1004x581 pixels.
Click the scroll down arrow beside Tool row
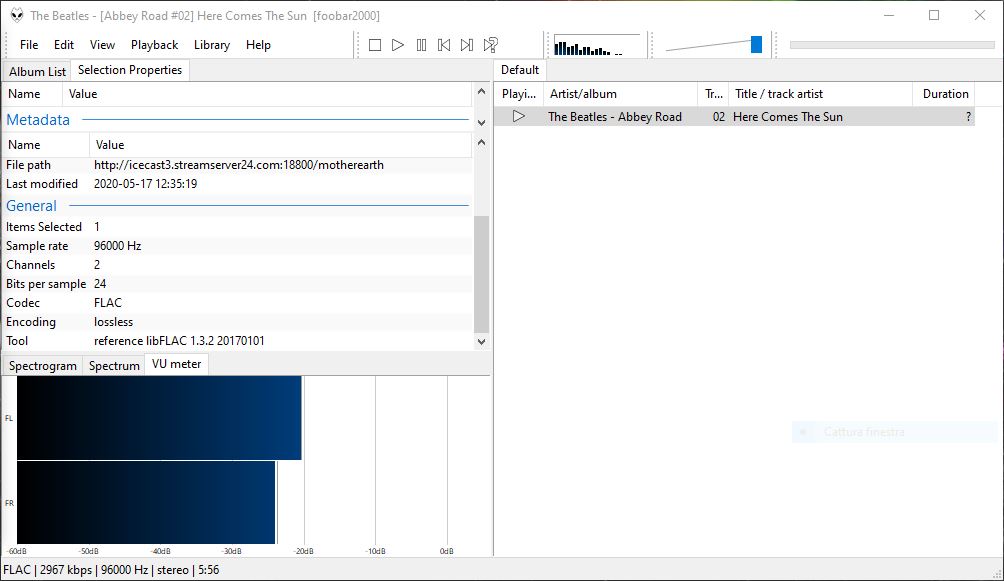[482, 342]
